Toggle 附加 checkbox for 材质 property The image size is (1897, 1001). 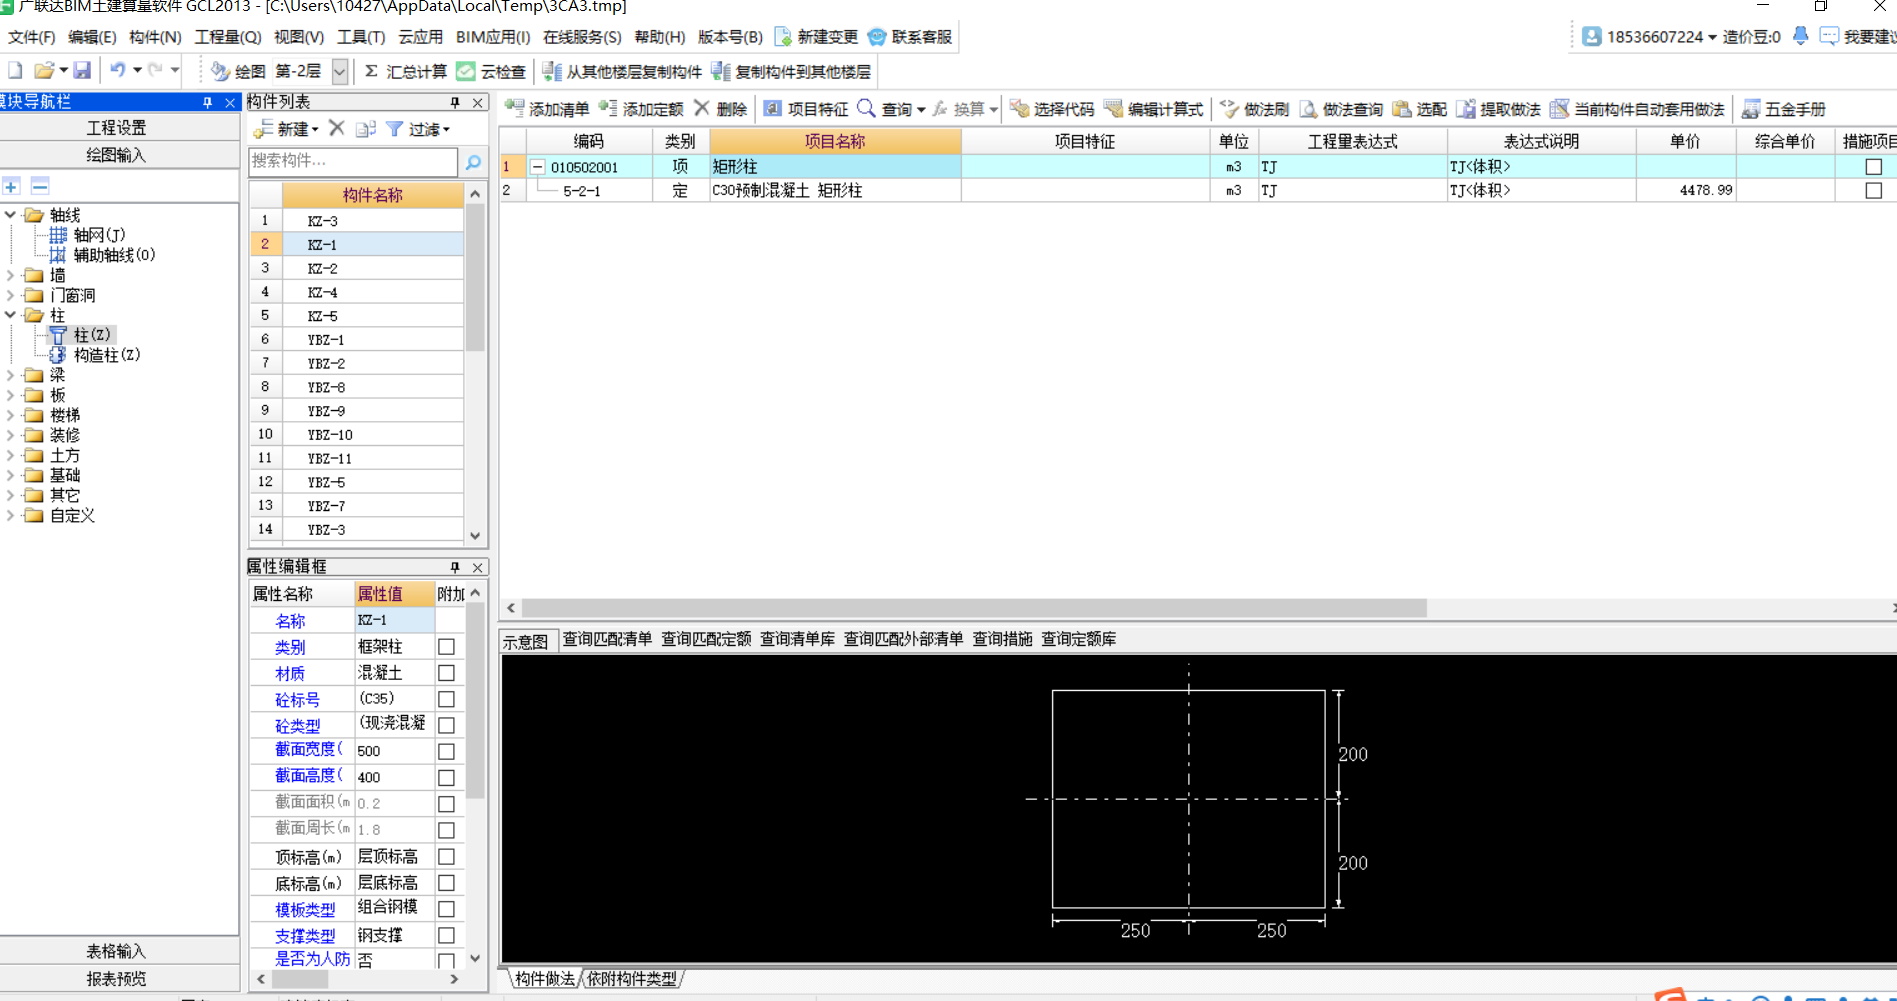pos(446,673)
